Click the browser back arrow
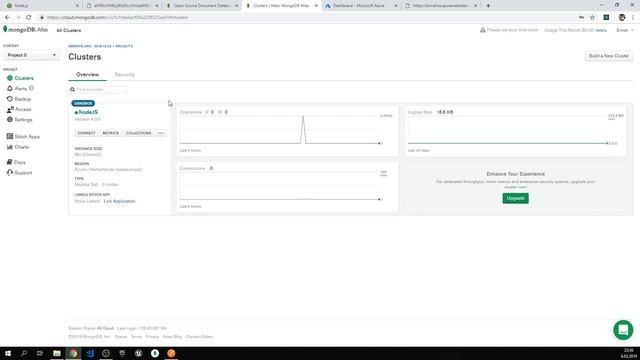This screenshot has height=360, width=640. pyautogui.click(x=7, y=18)
